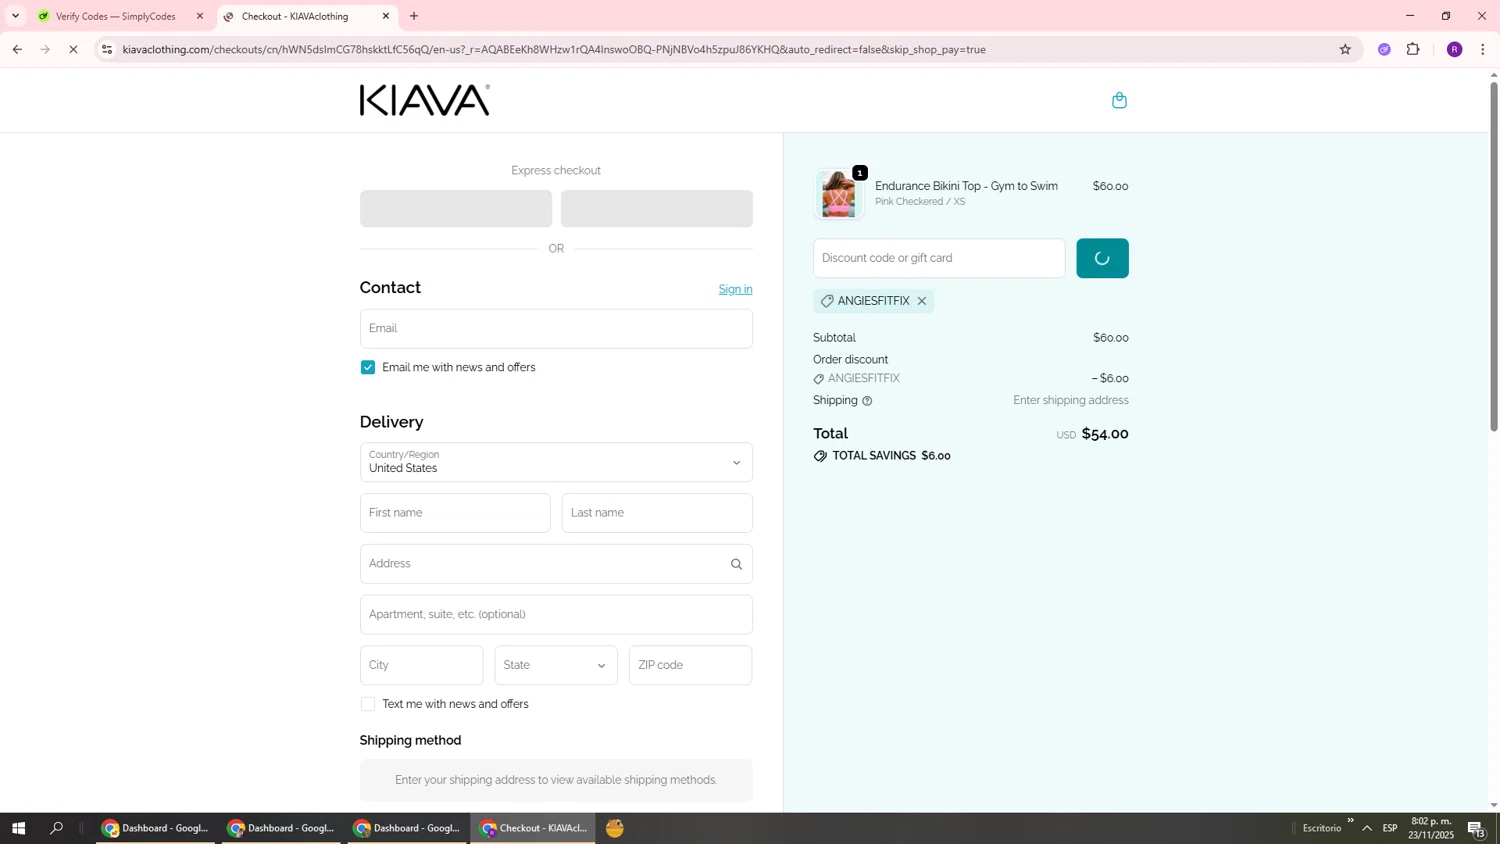Open the tab search dropdown arrow
This screenshot has width=1500, height=844.
pyautogui.click(x=15, y=16)
